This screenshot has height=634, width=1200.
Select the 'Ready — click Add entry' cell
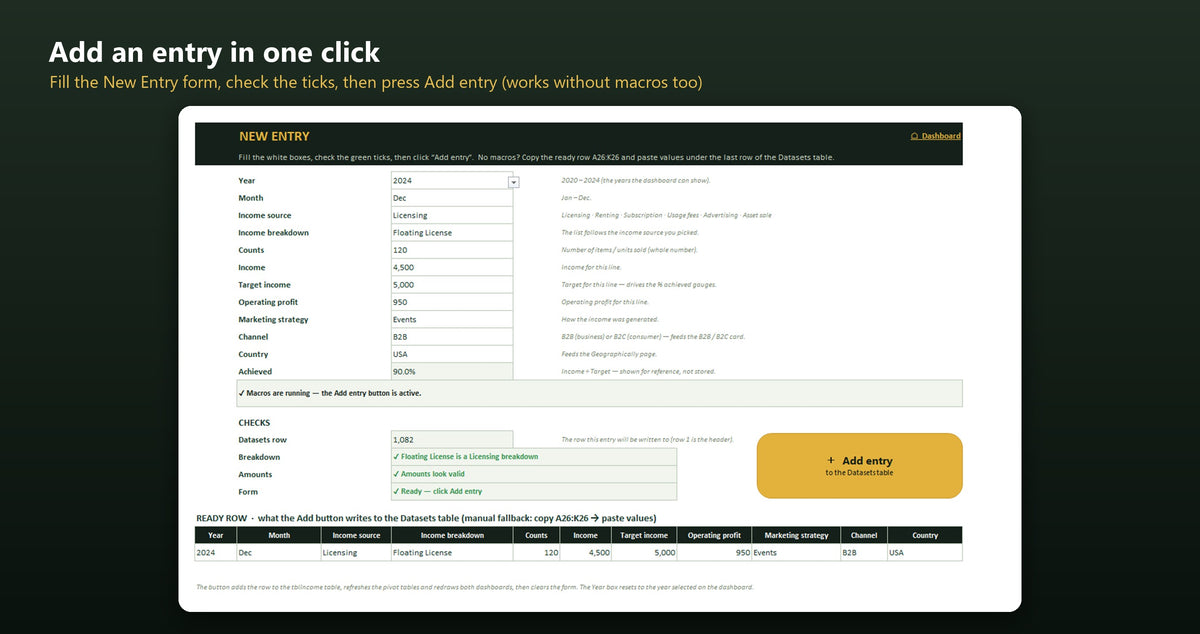(534, 491)
